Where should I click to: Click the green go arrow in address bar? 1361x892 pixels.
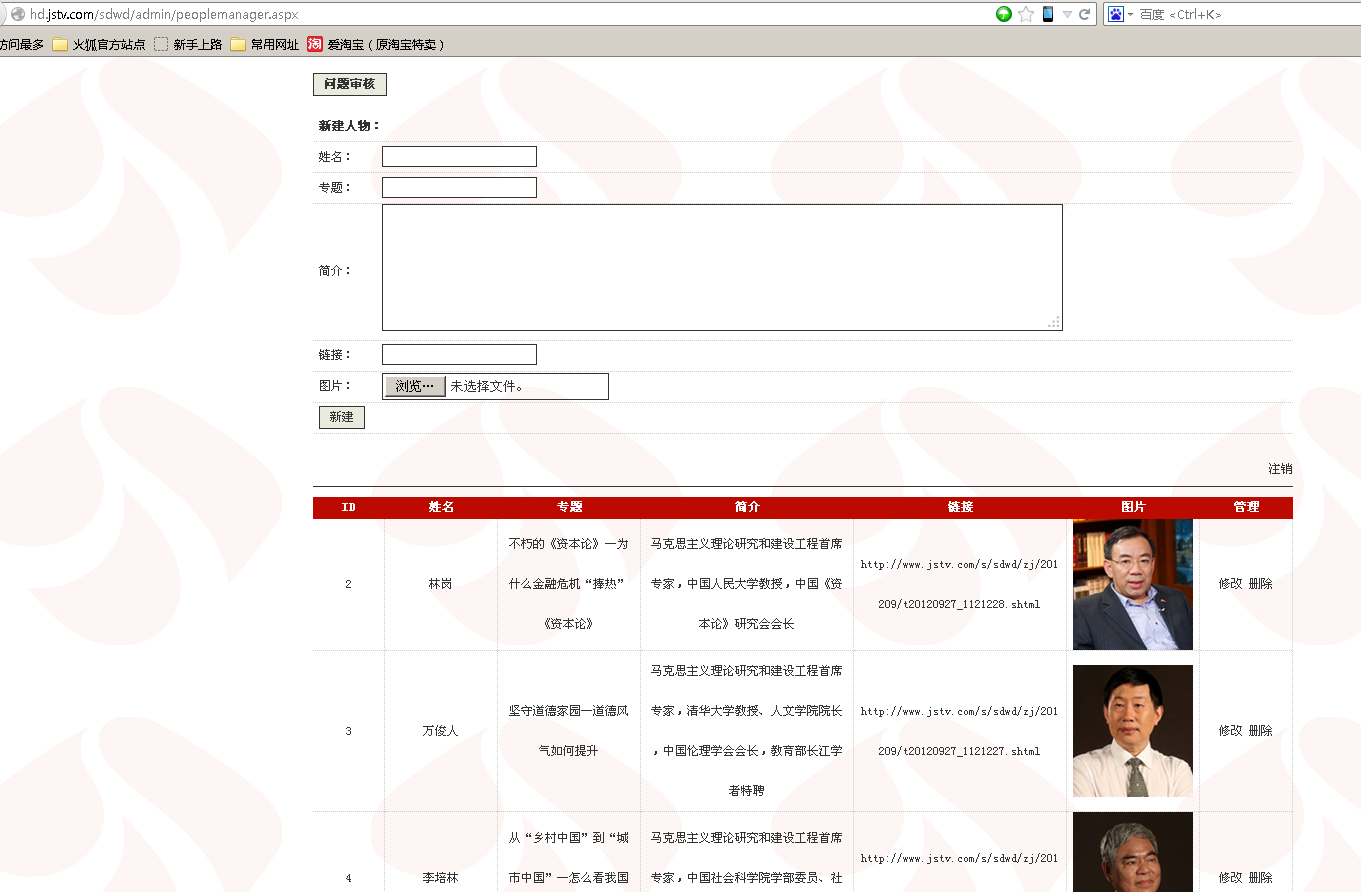[1004, 14]
